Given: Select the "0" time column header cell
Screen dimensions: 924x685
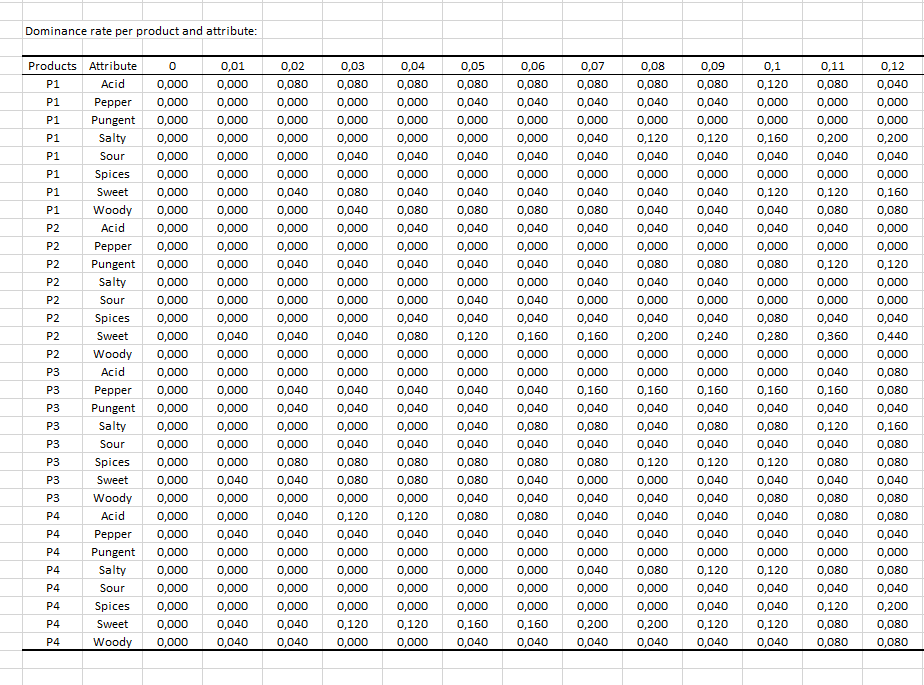Looking at the screenshot, I should [x=172, y=66].
